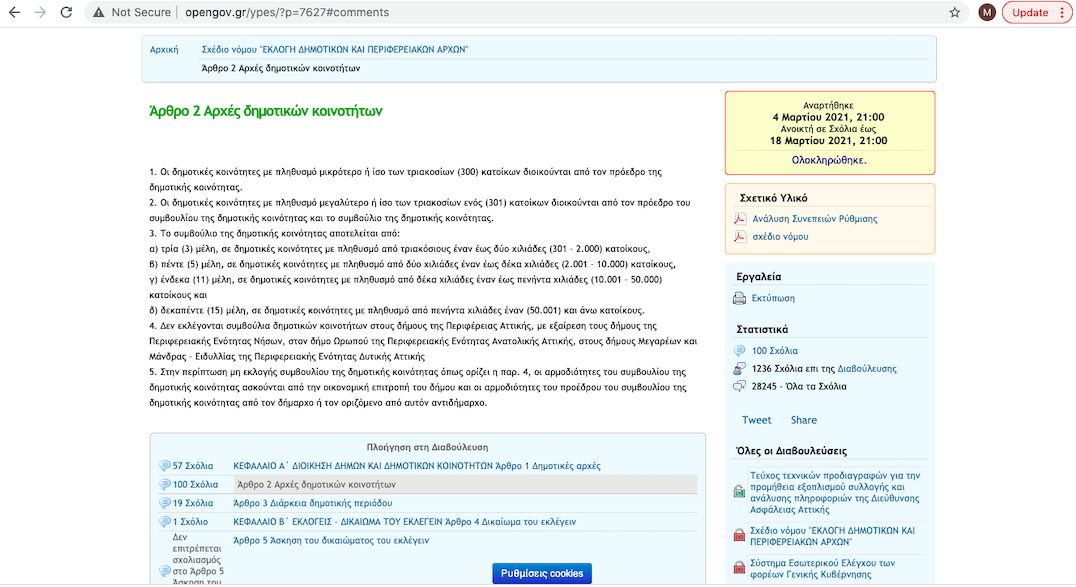Click the PDF icon beside Ανάλυση Συνεπειών Ρύθμισης
The height and width of the screenshot is (587, 1076).
740,218
